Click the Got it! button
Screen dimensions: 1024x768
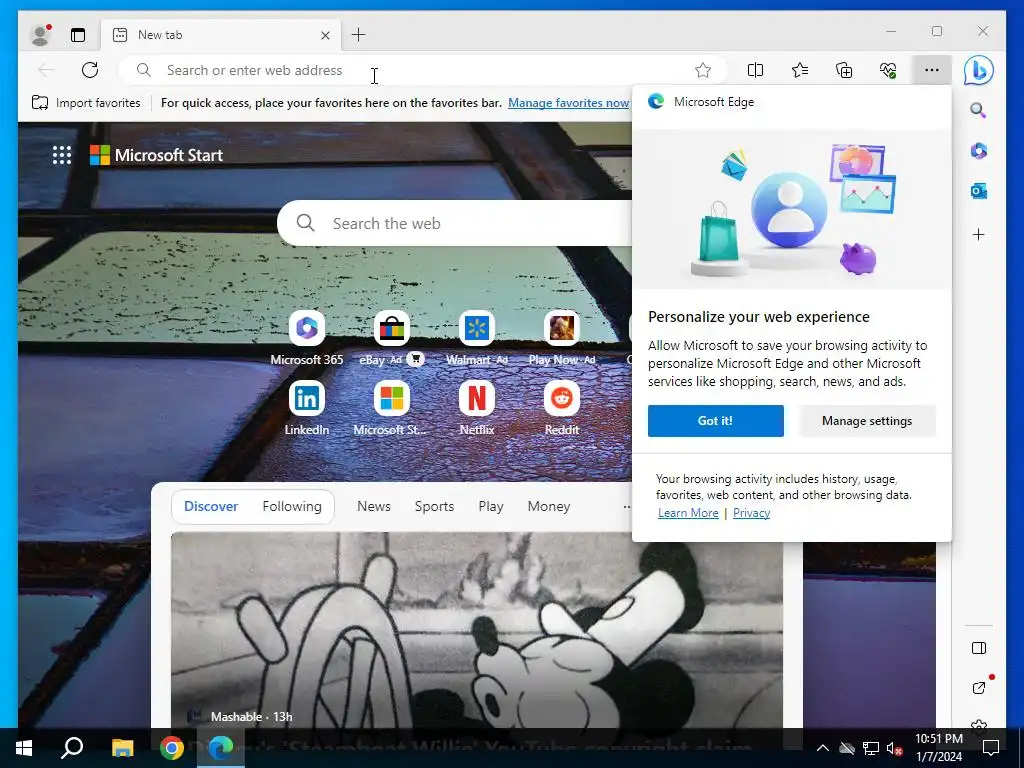(716, 421)
